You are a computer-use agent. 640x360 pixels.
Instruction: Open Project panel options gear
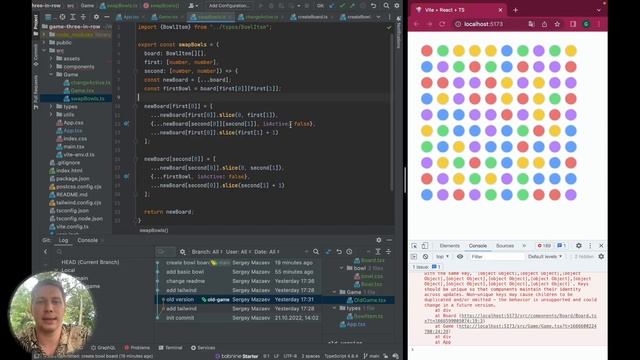[x=96, y=17]
